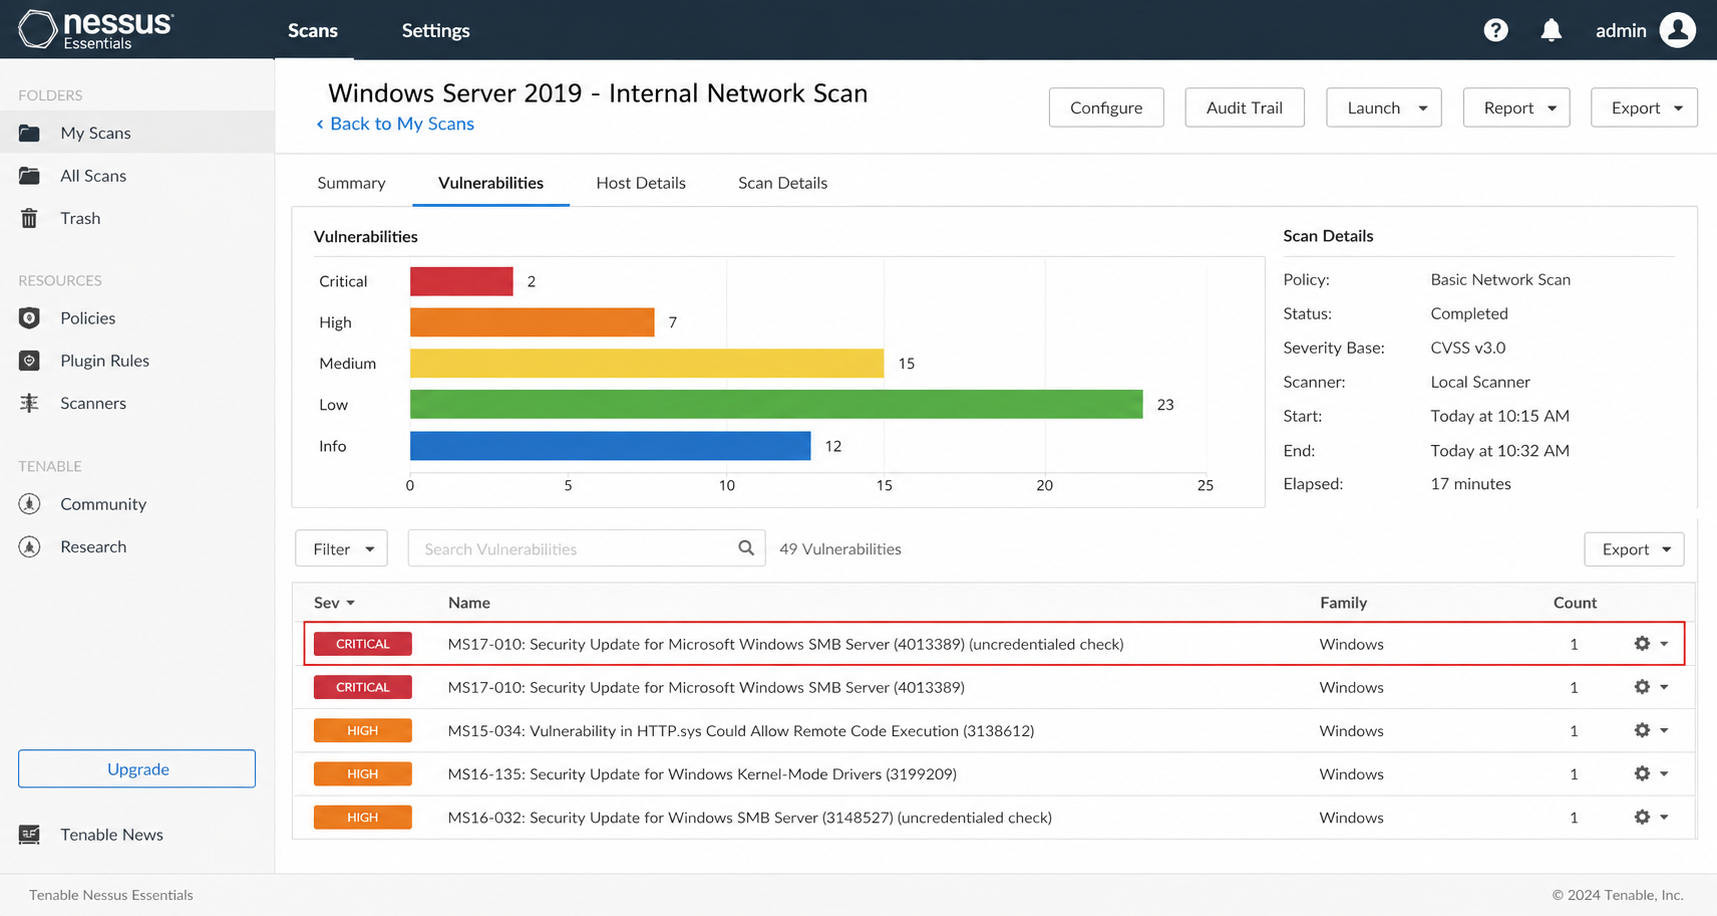The height and width of the screenshot is (916, 1717).
Task: Click the All Scans folder icon
Action: tap(29, 176)
